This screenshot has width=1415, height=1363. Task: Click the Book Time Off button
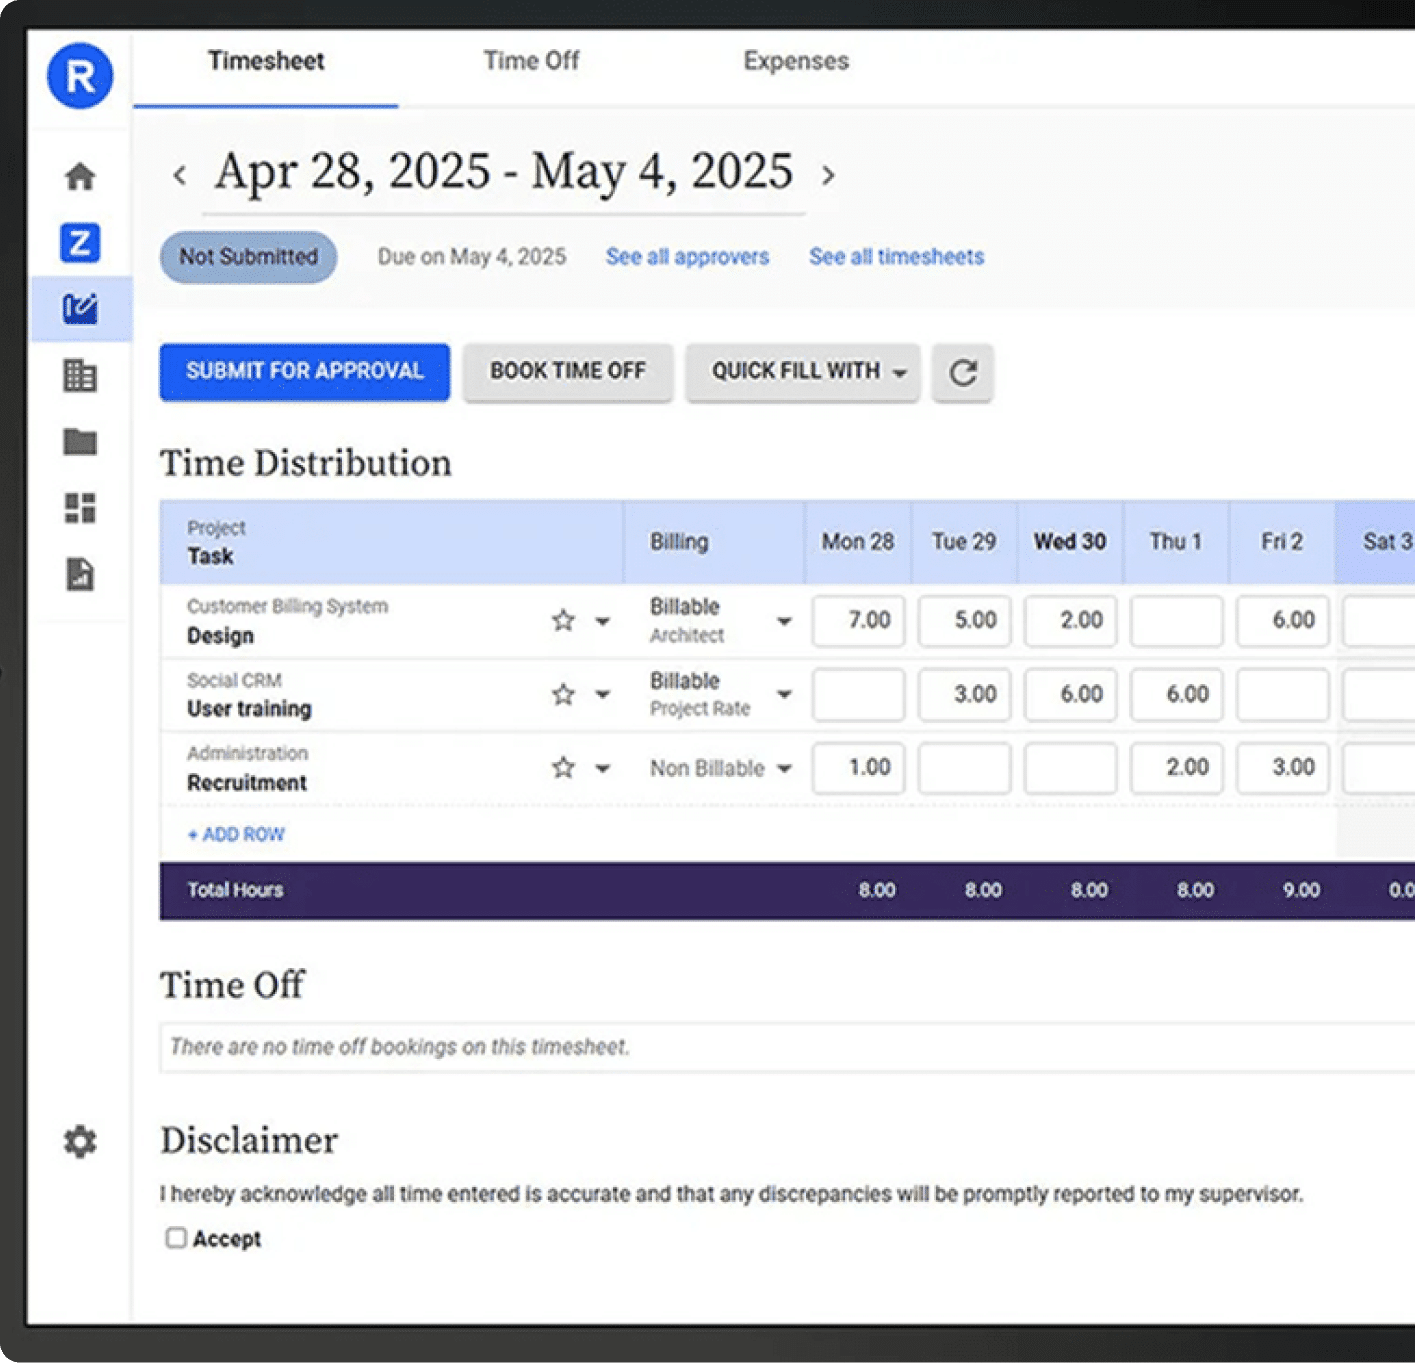coord(568,372)
